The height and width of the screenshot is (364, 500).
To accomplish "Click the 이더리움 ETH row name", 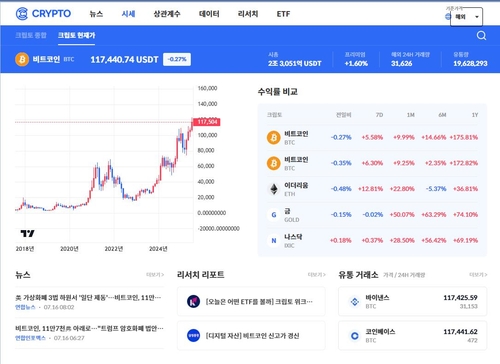I will 296,189.
